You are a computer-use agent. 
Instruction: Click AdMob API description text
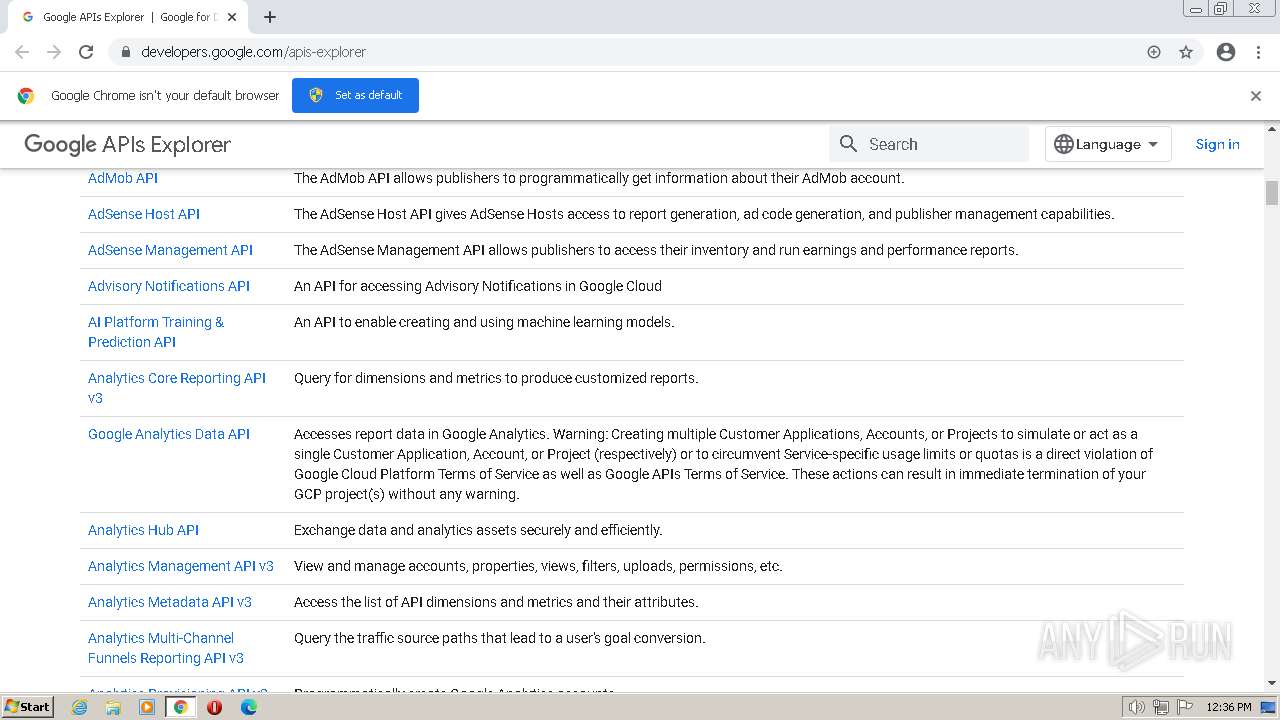[599, 178]
